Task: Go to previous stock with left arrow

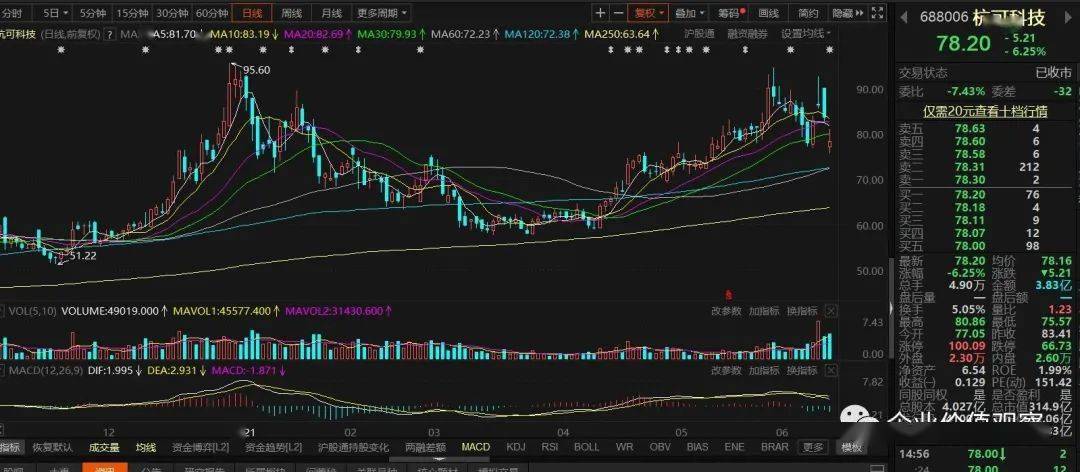Action: (x=903, y=15)
